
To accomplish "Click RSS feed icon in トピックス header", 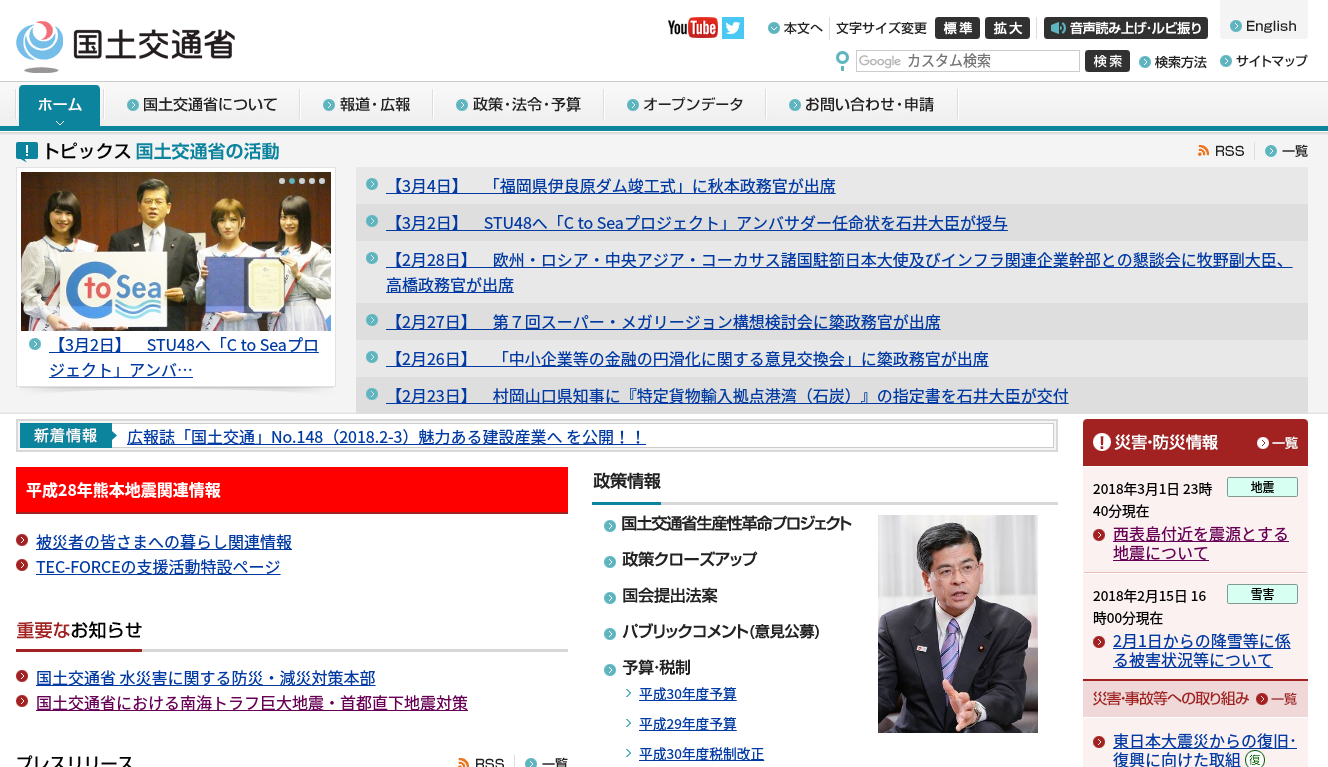I will (x=1204, y=151).
